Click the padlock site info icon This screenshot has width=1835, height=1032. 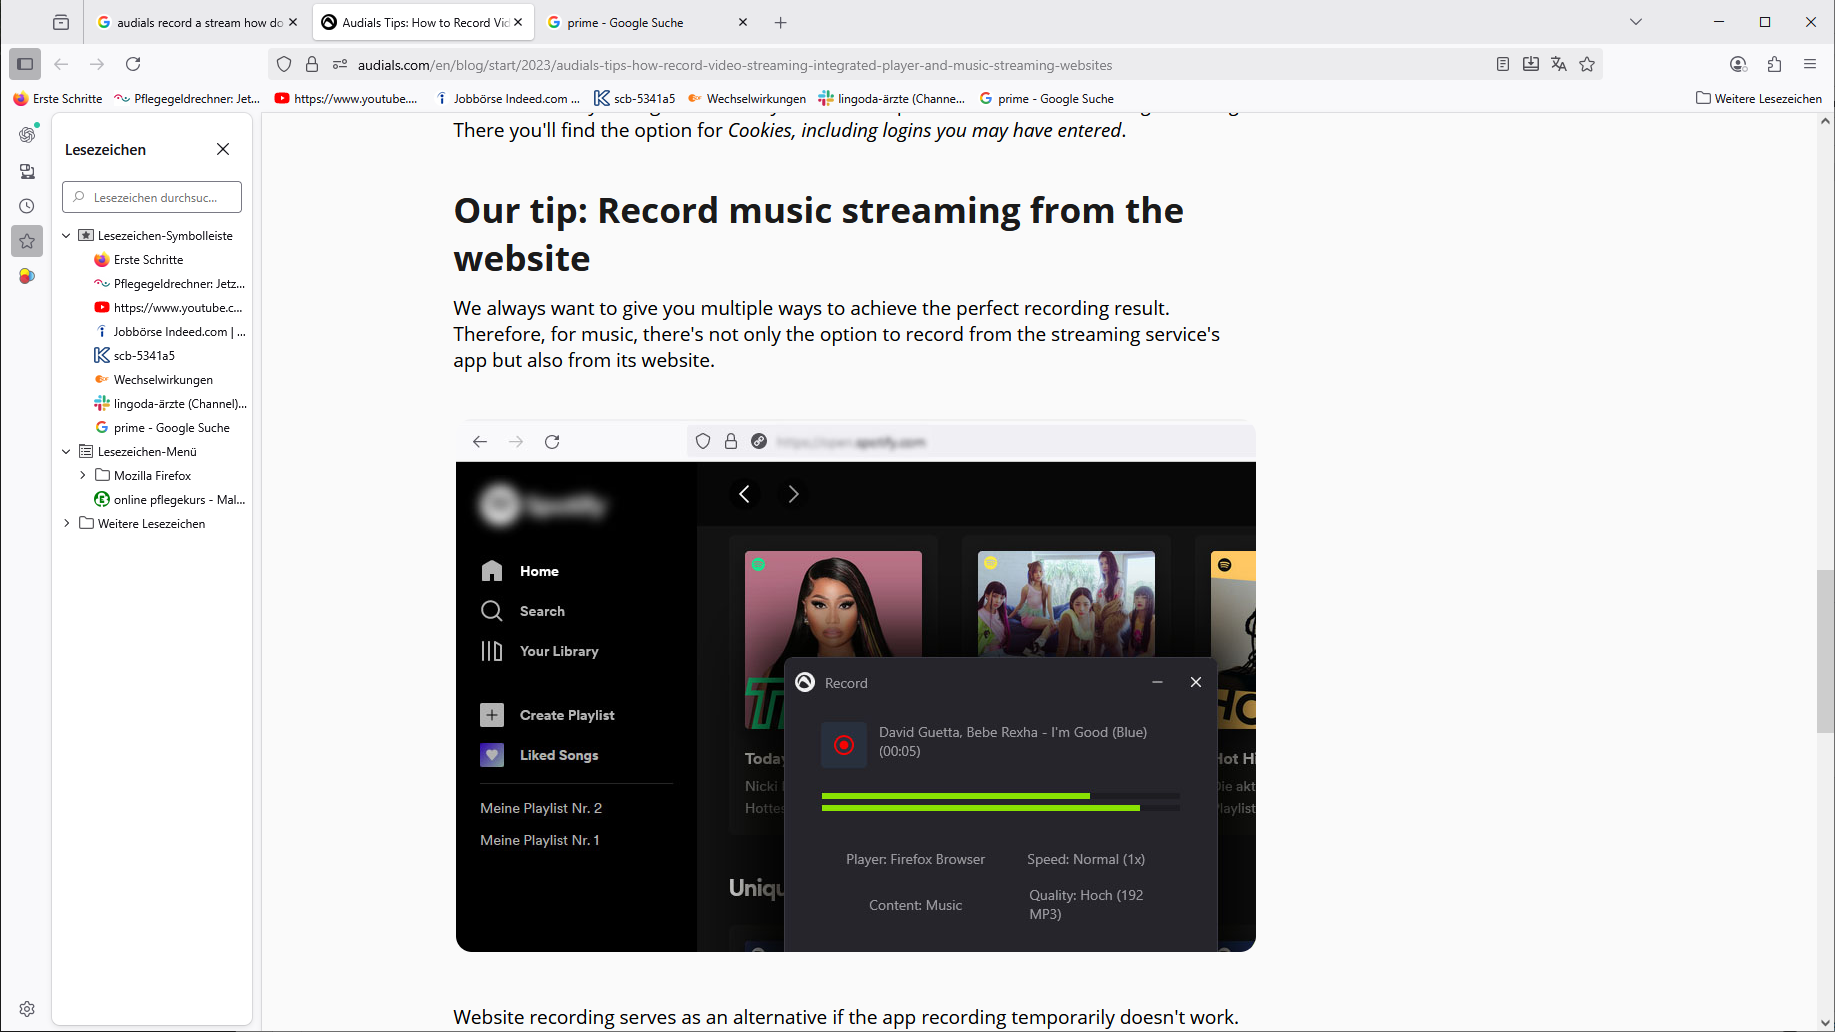(x=312, y=64)
